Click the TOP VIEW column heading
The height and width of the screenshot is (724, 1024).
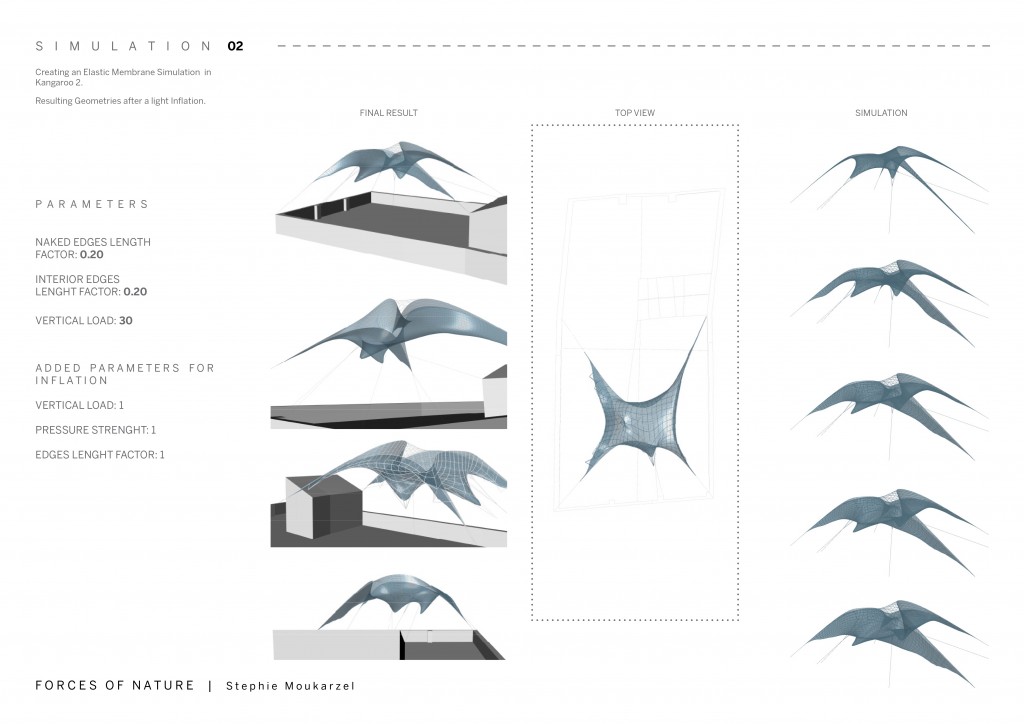click(x=635, y=113)
